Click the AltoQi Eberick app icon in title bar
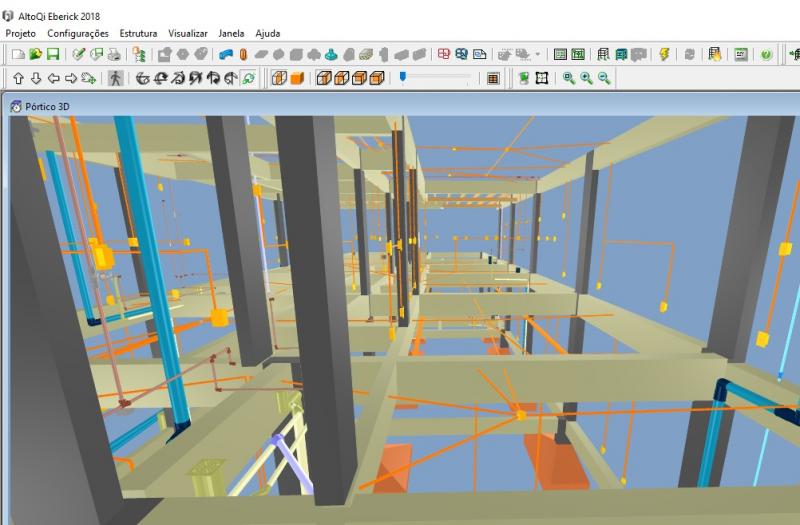 [7, 16]
